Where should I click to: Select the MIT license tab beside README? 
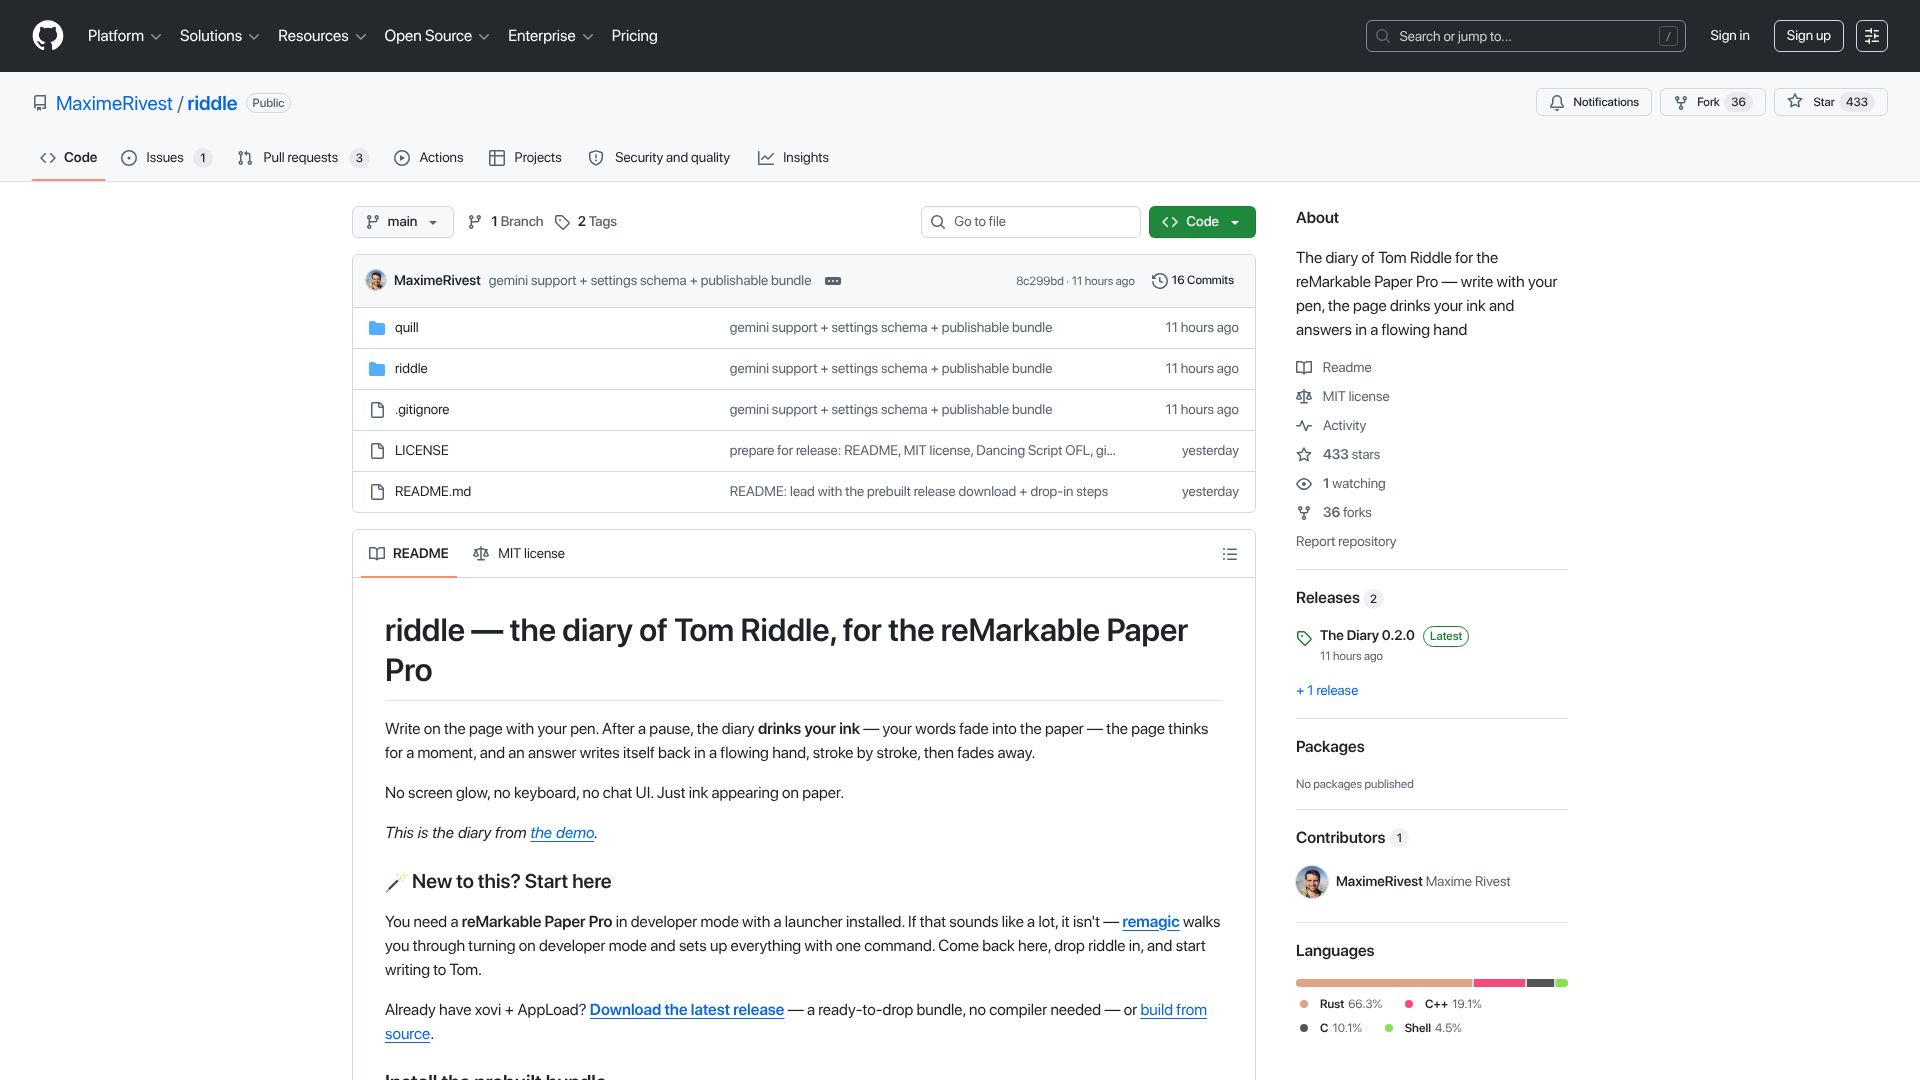[519, 554]
